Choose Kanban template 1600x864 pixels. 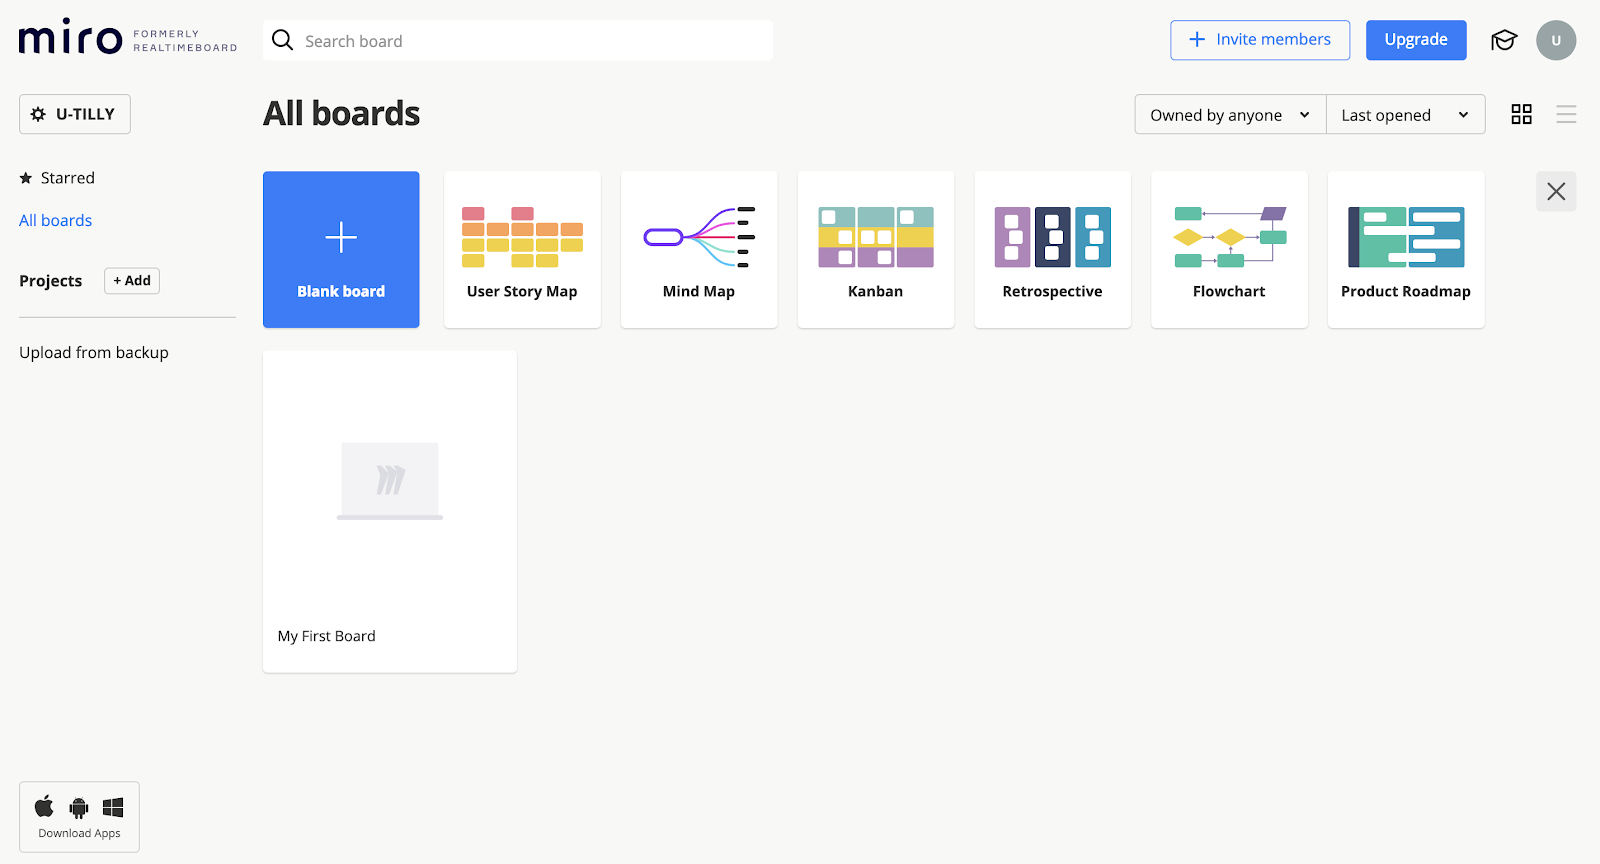click(x=876, y=249)
